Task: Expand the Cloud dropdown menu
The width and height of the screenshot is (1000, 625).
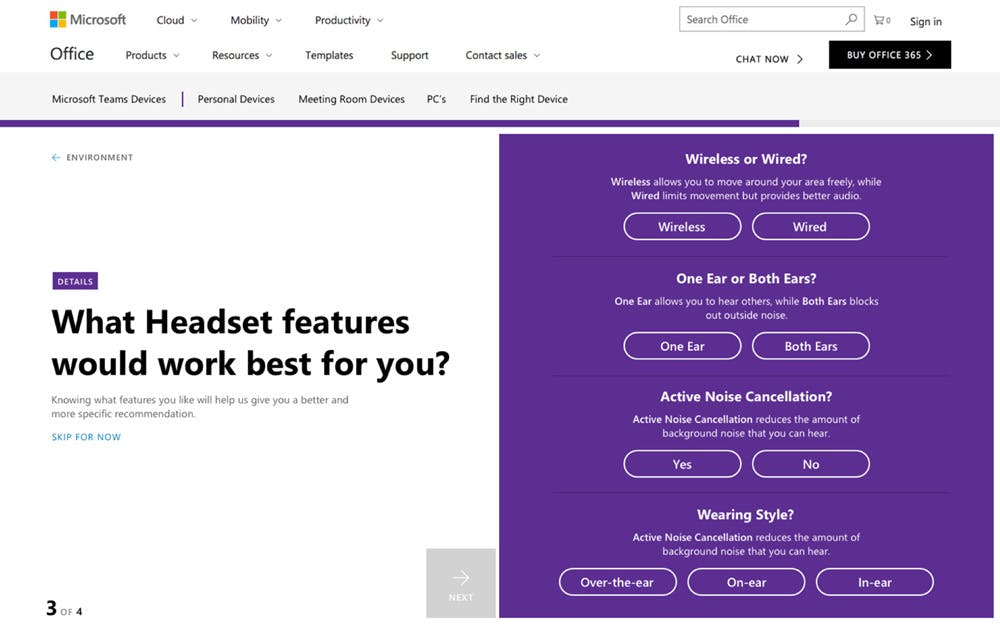Action: [177, 20]
